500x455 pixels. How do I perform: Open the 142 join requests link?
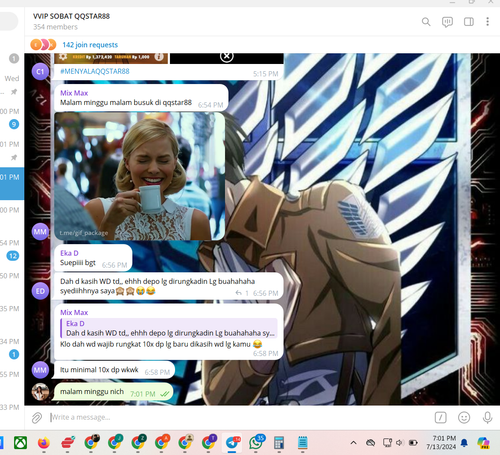90,45
